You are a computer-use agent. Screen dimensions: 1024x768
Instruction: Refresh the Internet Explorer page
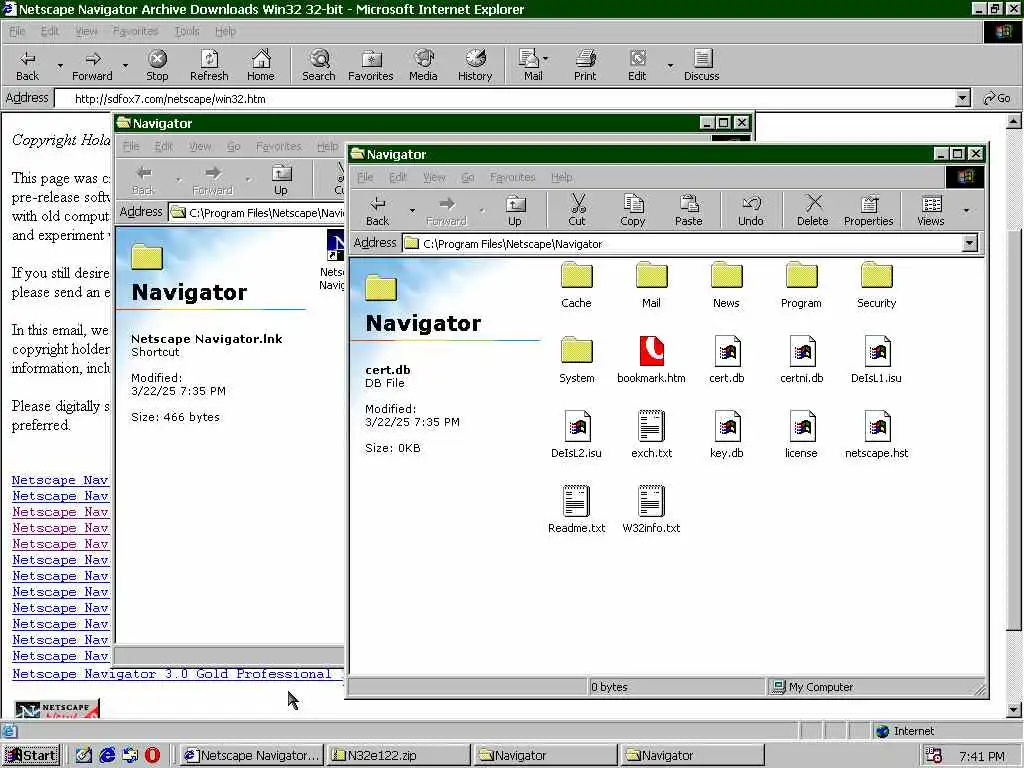click(209, 65)
